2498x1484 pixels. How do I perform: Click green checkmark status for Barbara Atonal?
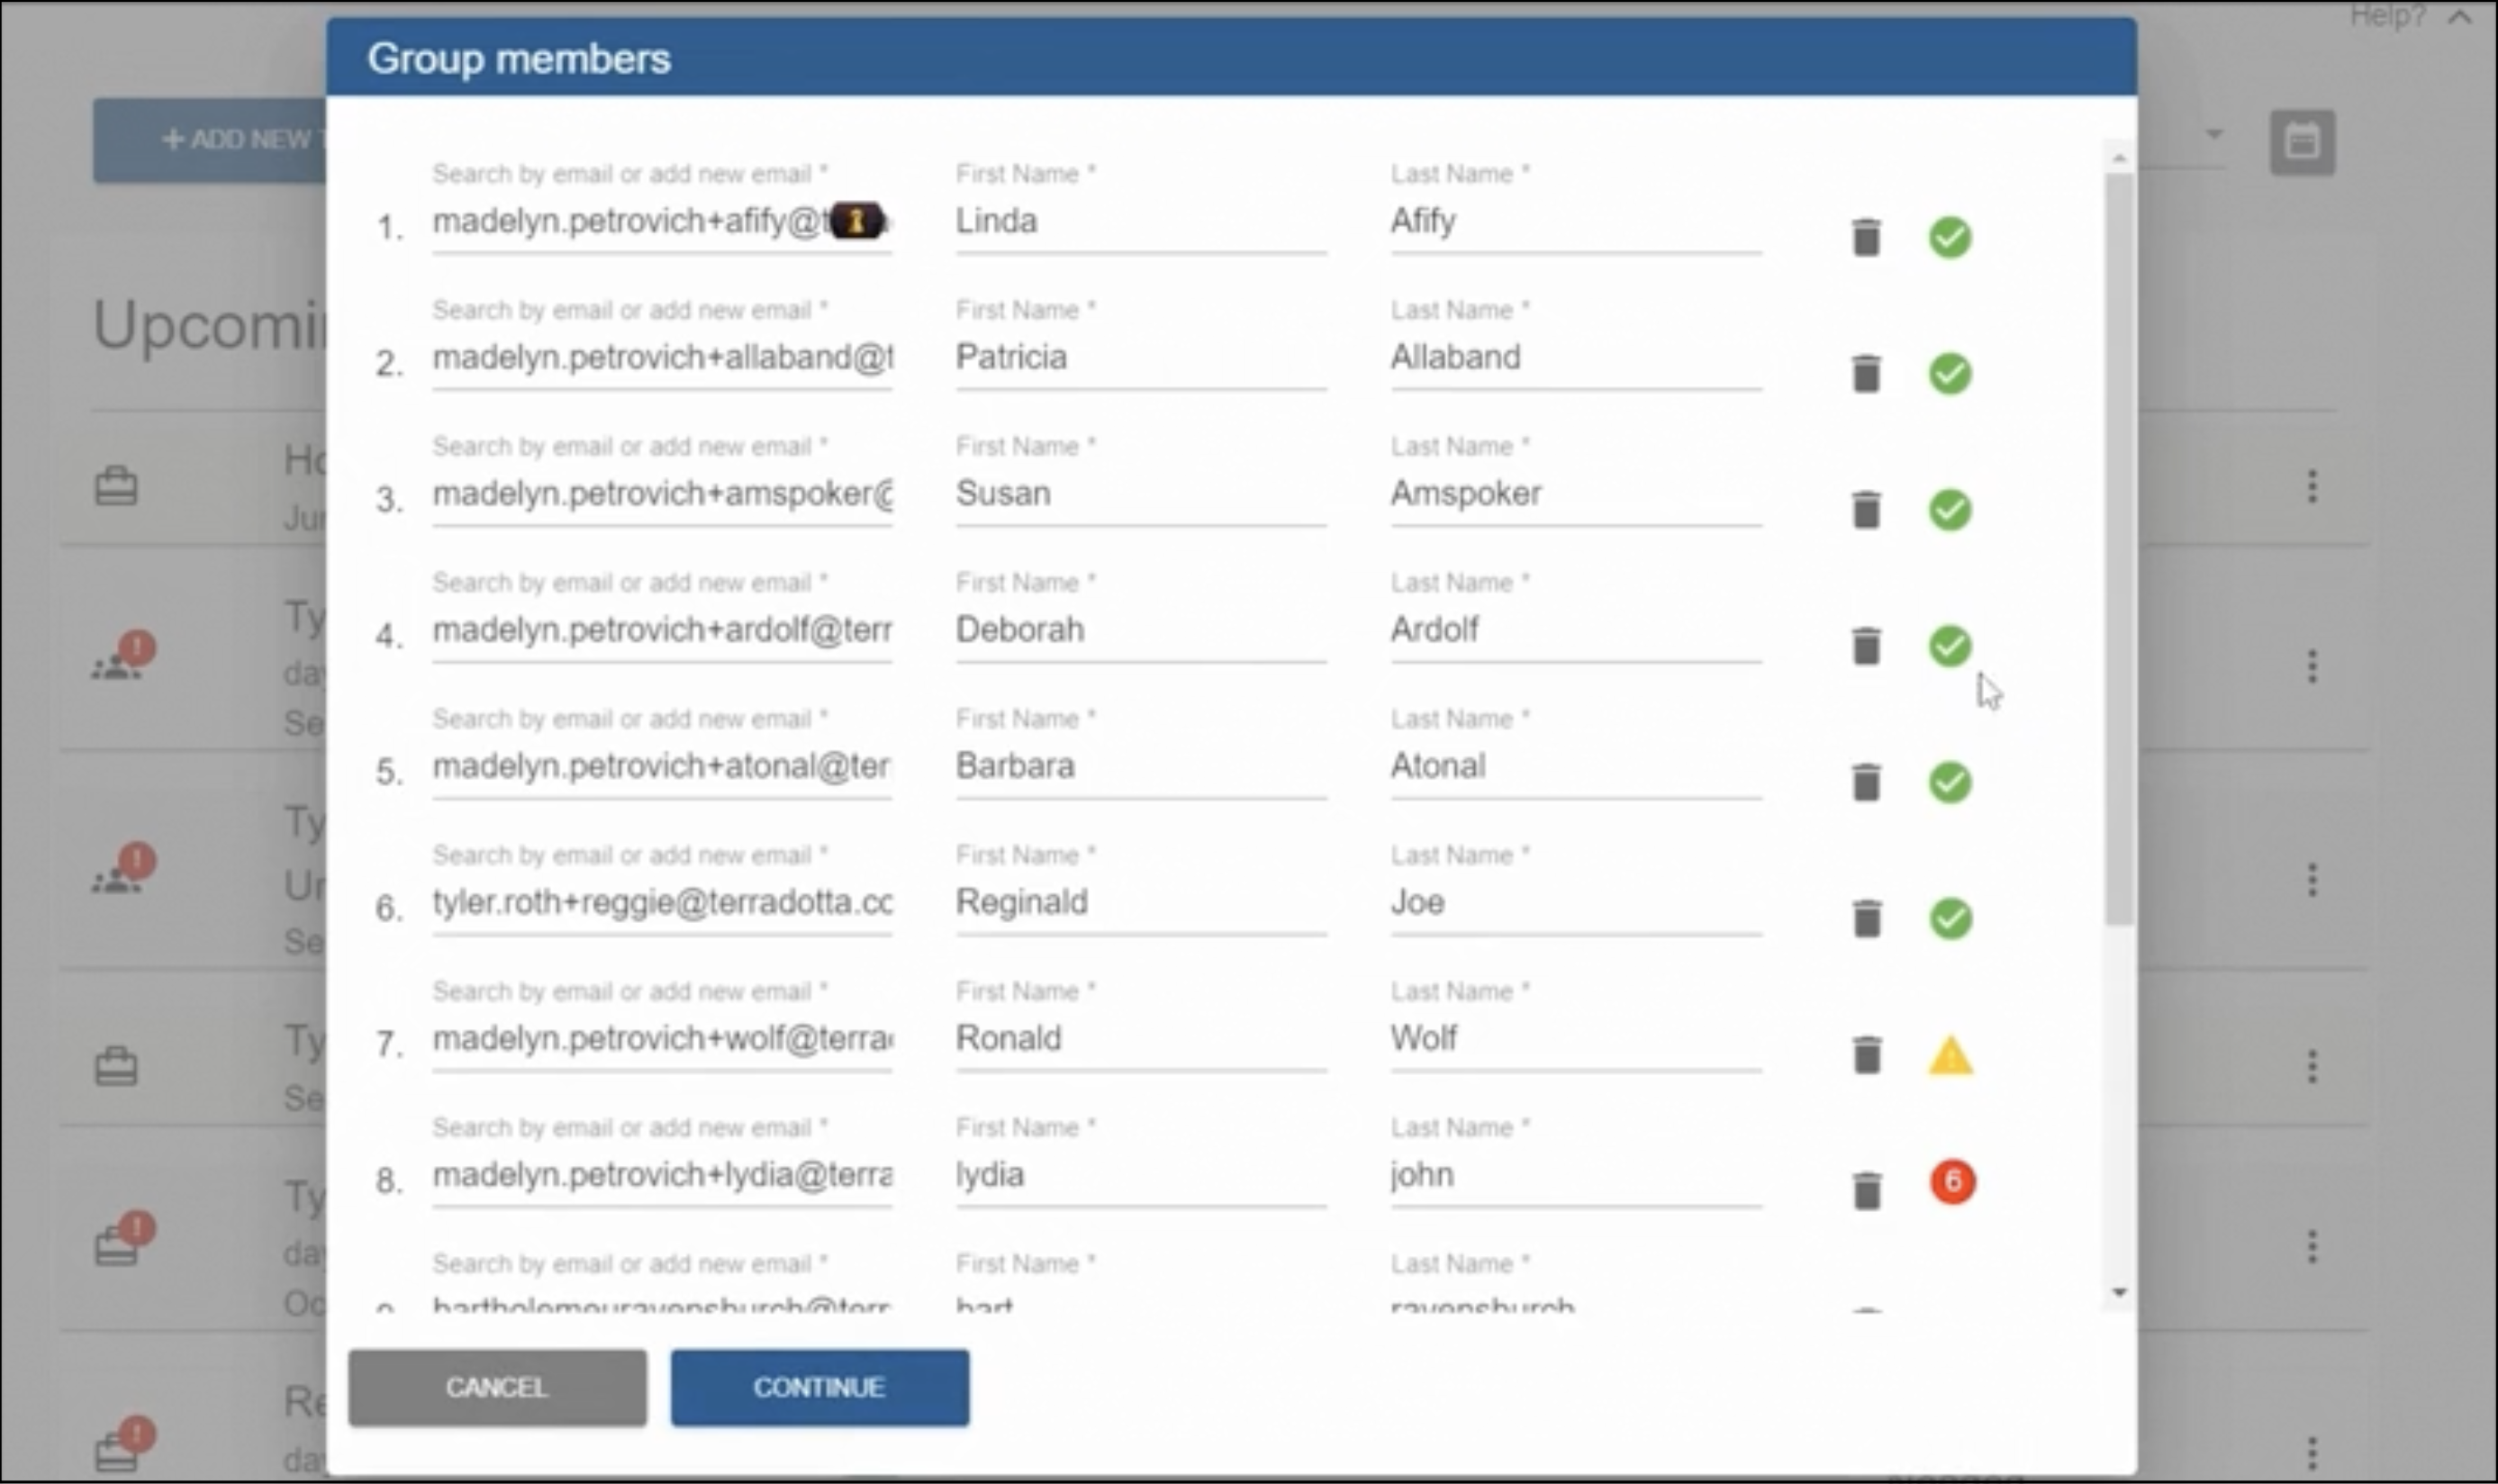click(1950, 782)
